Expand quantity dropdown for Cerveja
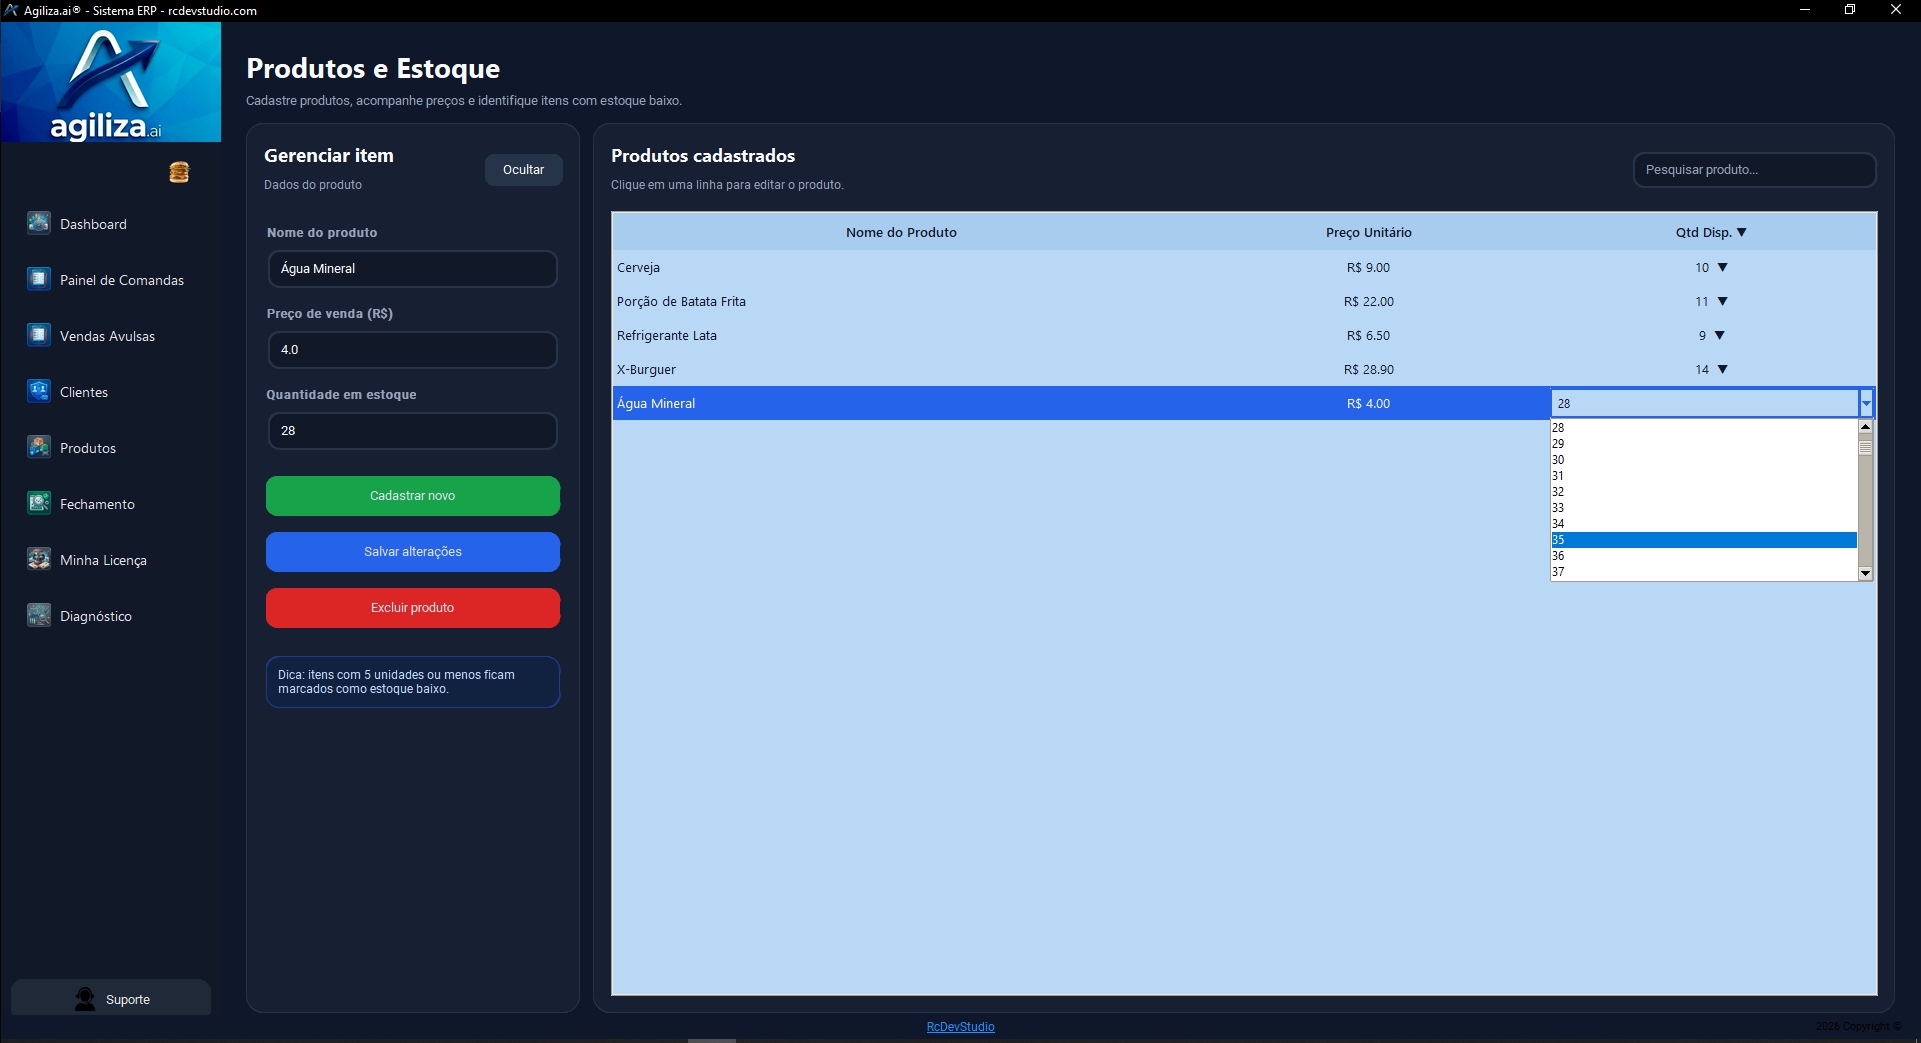This screenshot has width=1921, height=1043. (1723, 267)
